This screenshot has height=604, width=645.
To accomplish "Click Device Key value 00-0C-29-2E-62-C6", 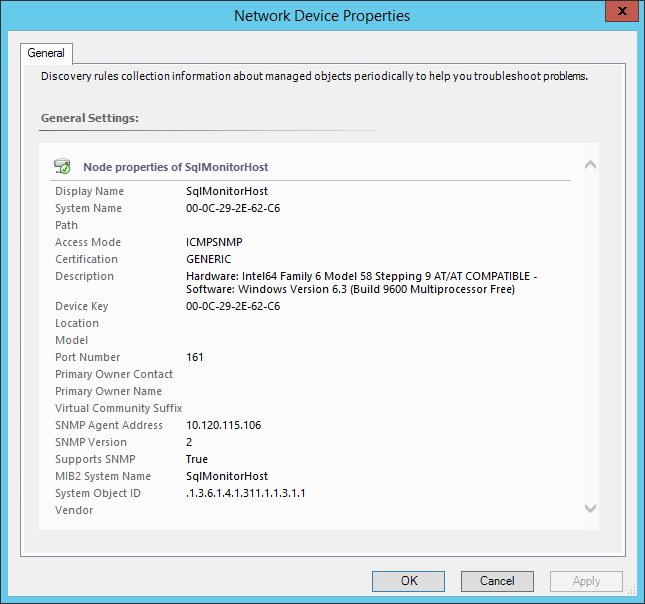I will pyautogui.click(x=233, y=306).
